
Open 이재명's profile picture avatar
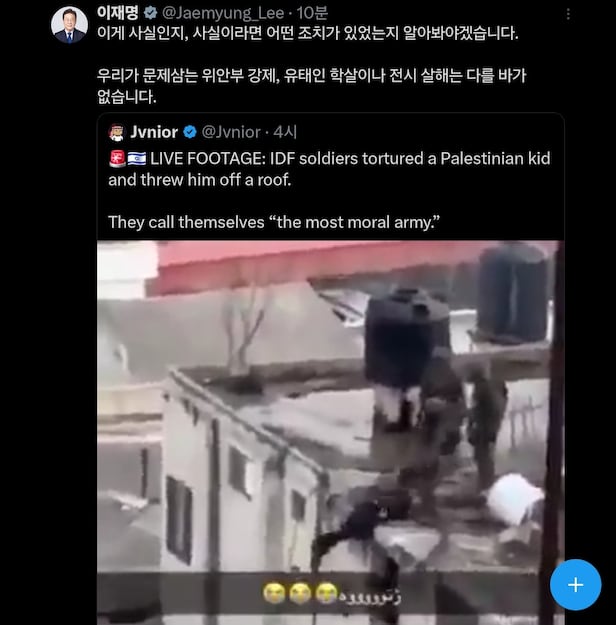pos(69,25)
